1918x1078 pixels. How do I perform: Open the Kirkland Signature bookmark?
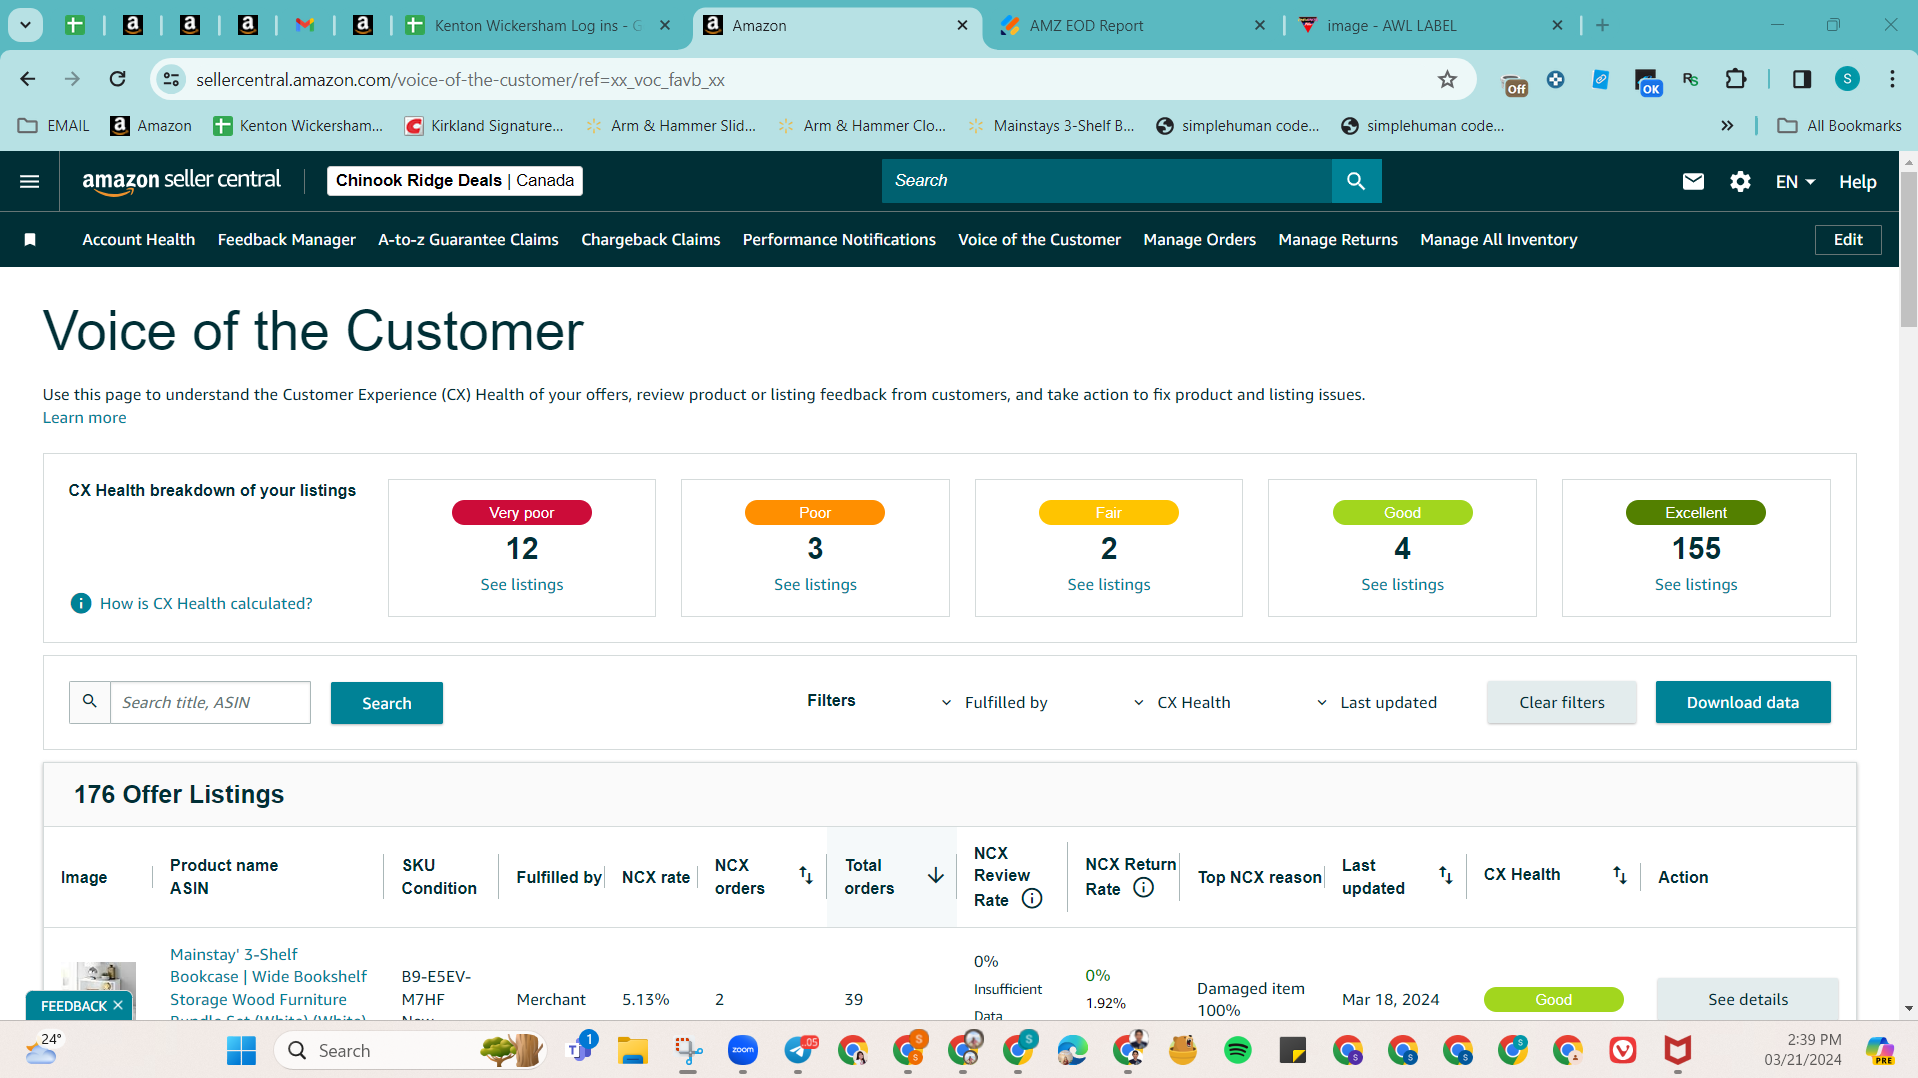coord(484,125)
